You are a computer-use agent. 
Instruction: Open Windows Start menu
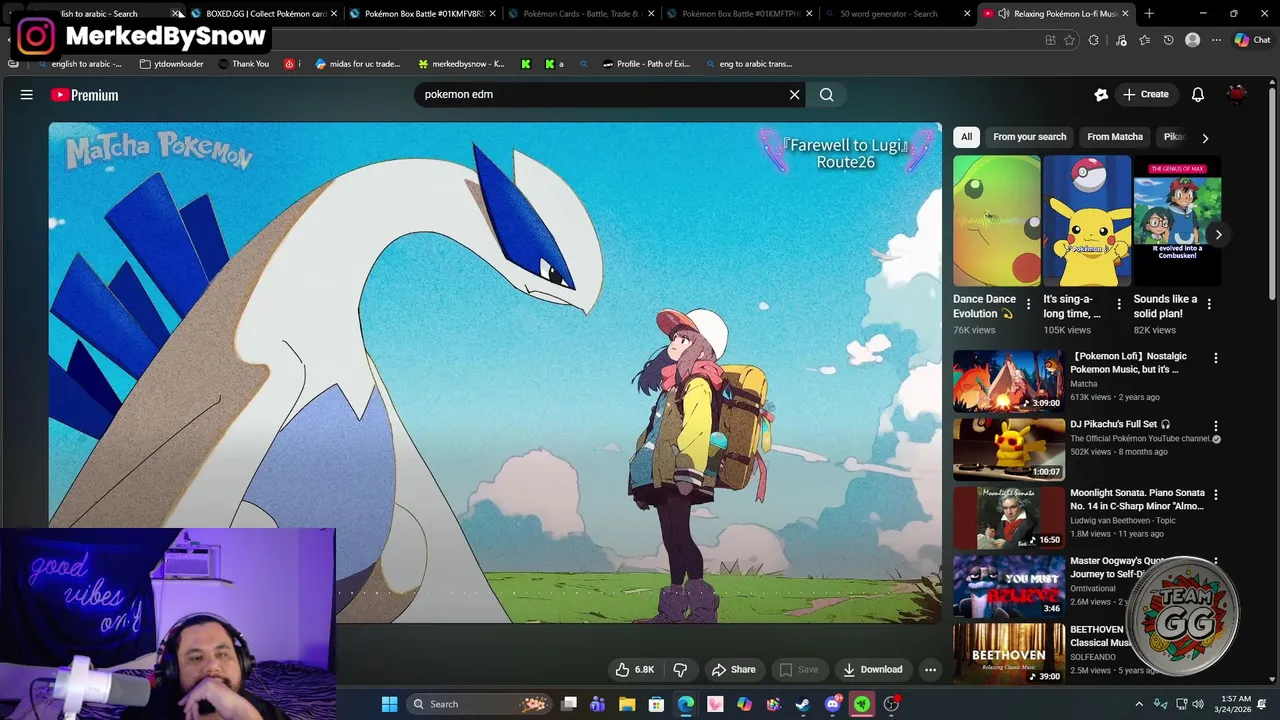[389, 704]
